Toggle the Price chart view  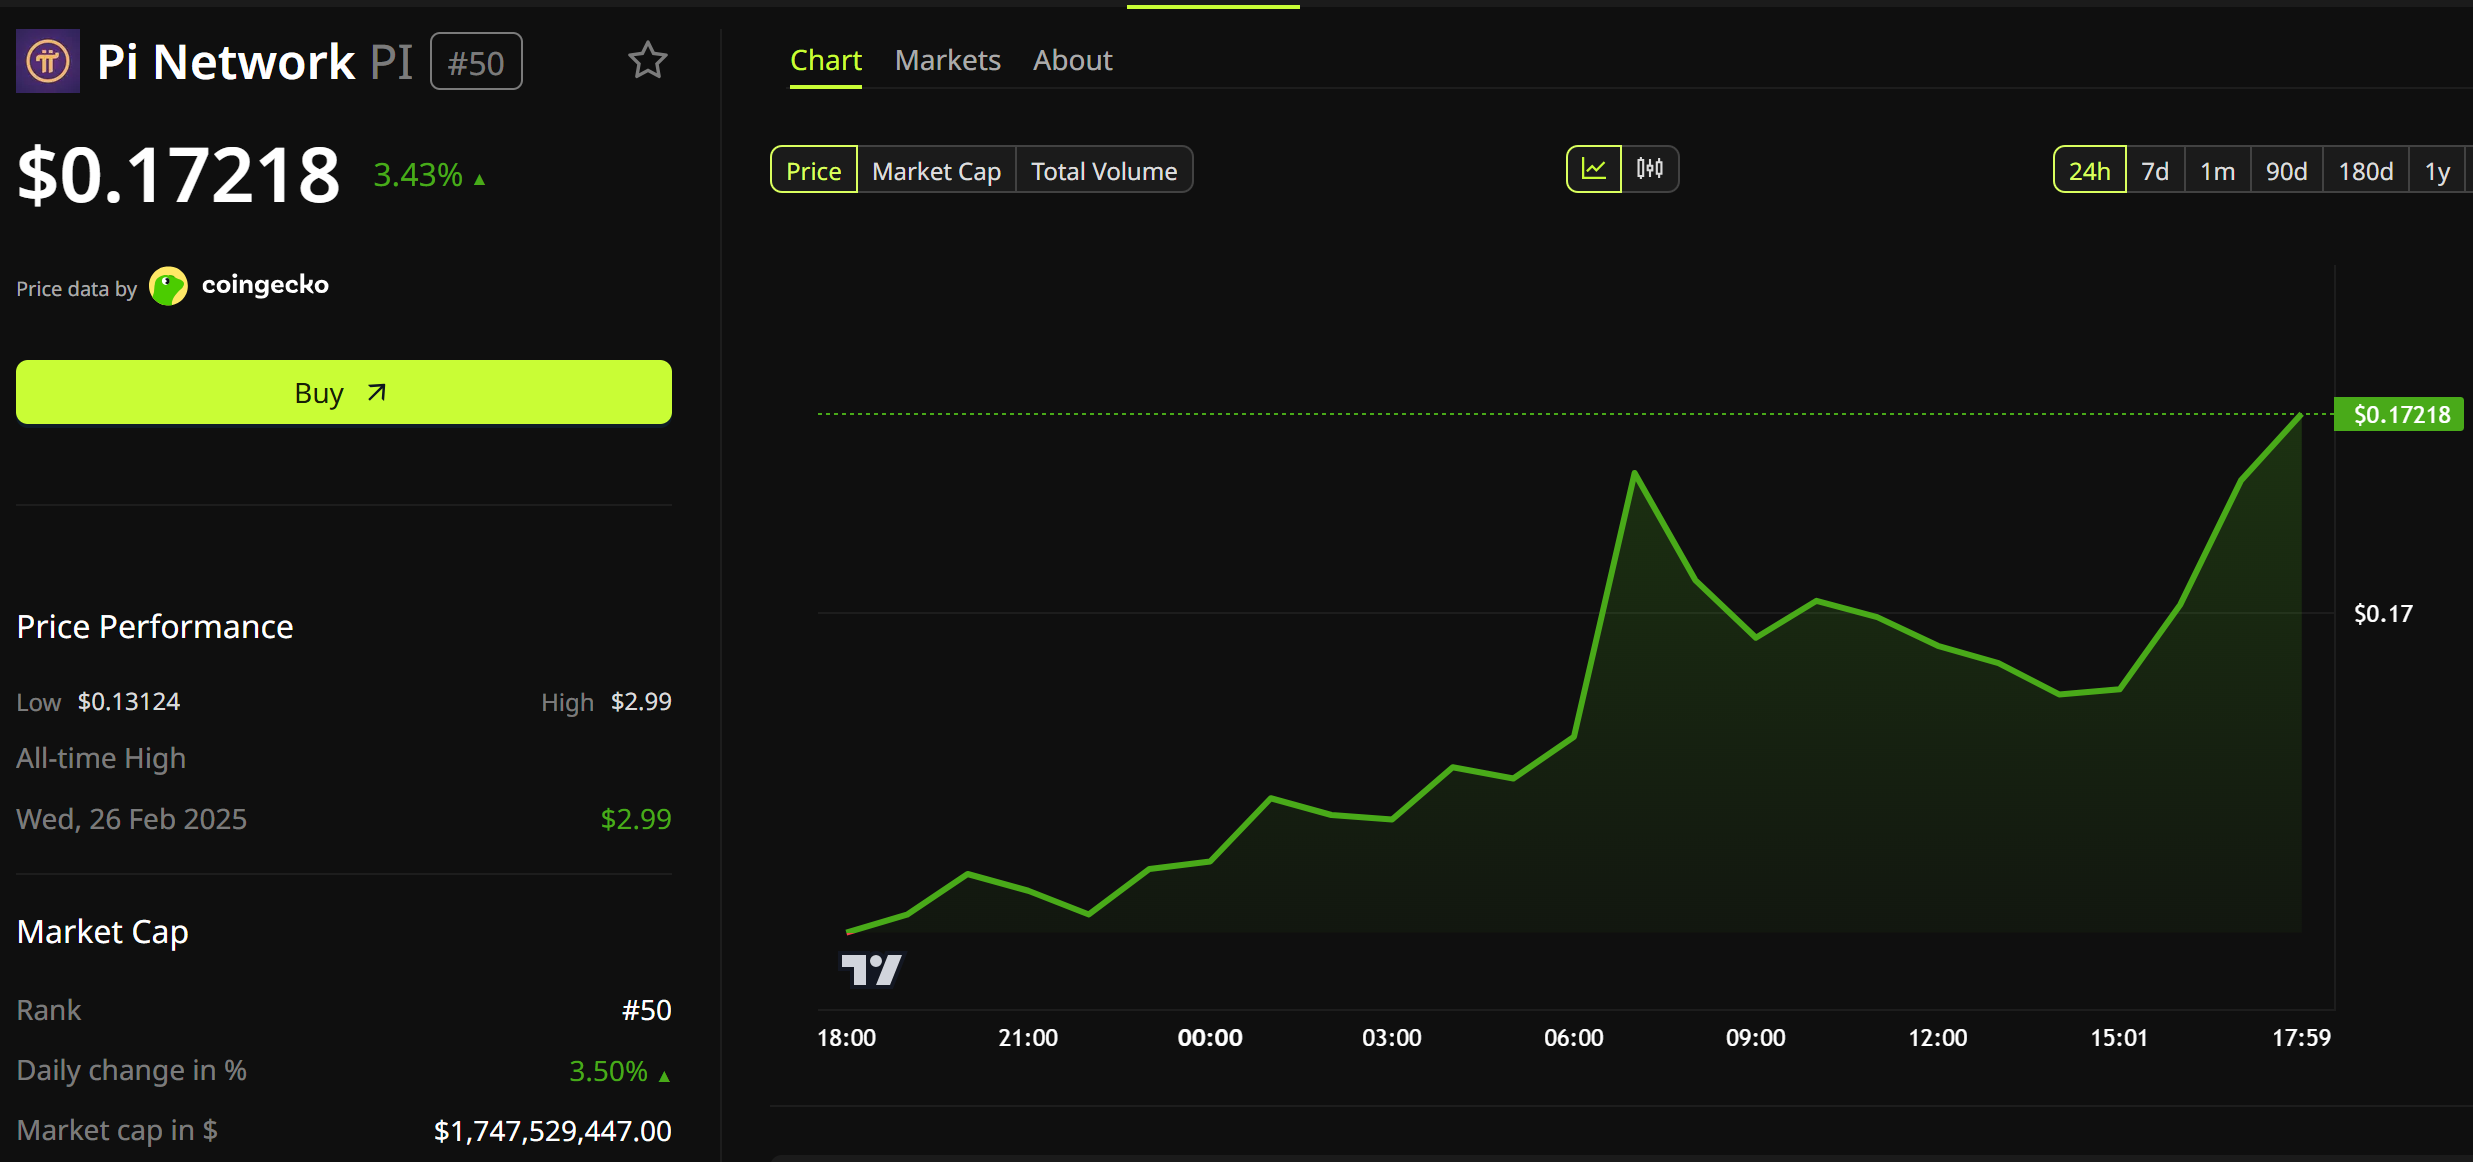(x=812, y=170)
